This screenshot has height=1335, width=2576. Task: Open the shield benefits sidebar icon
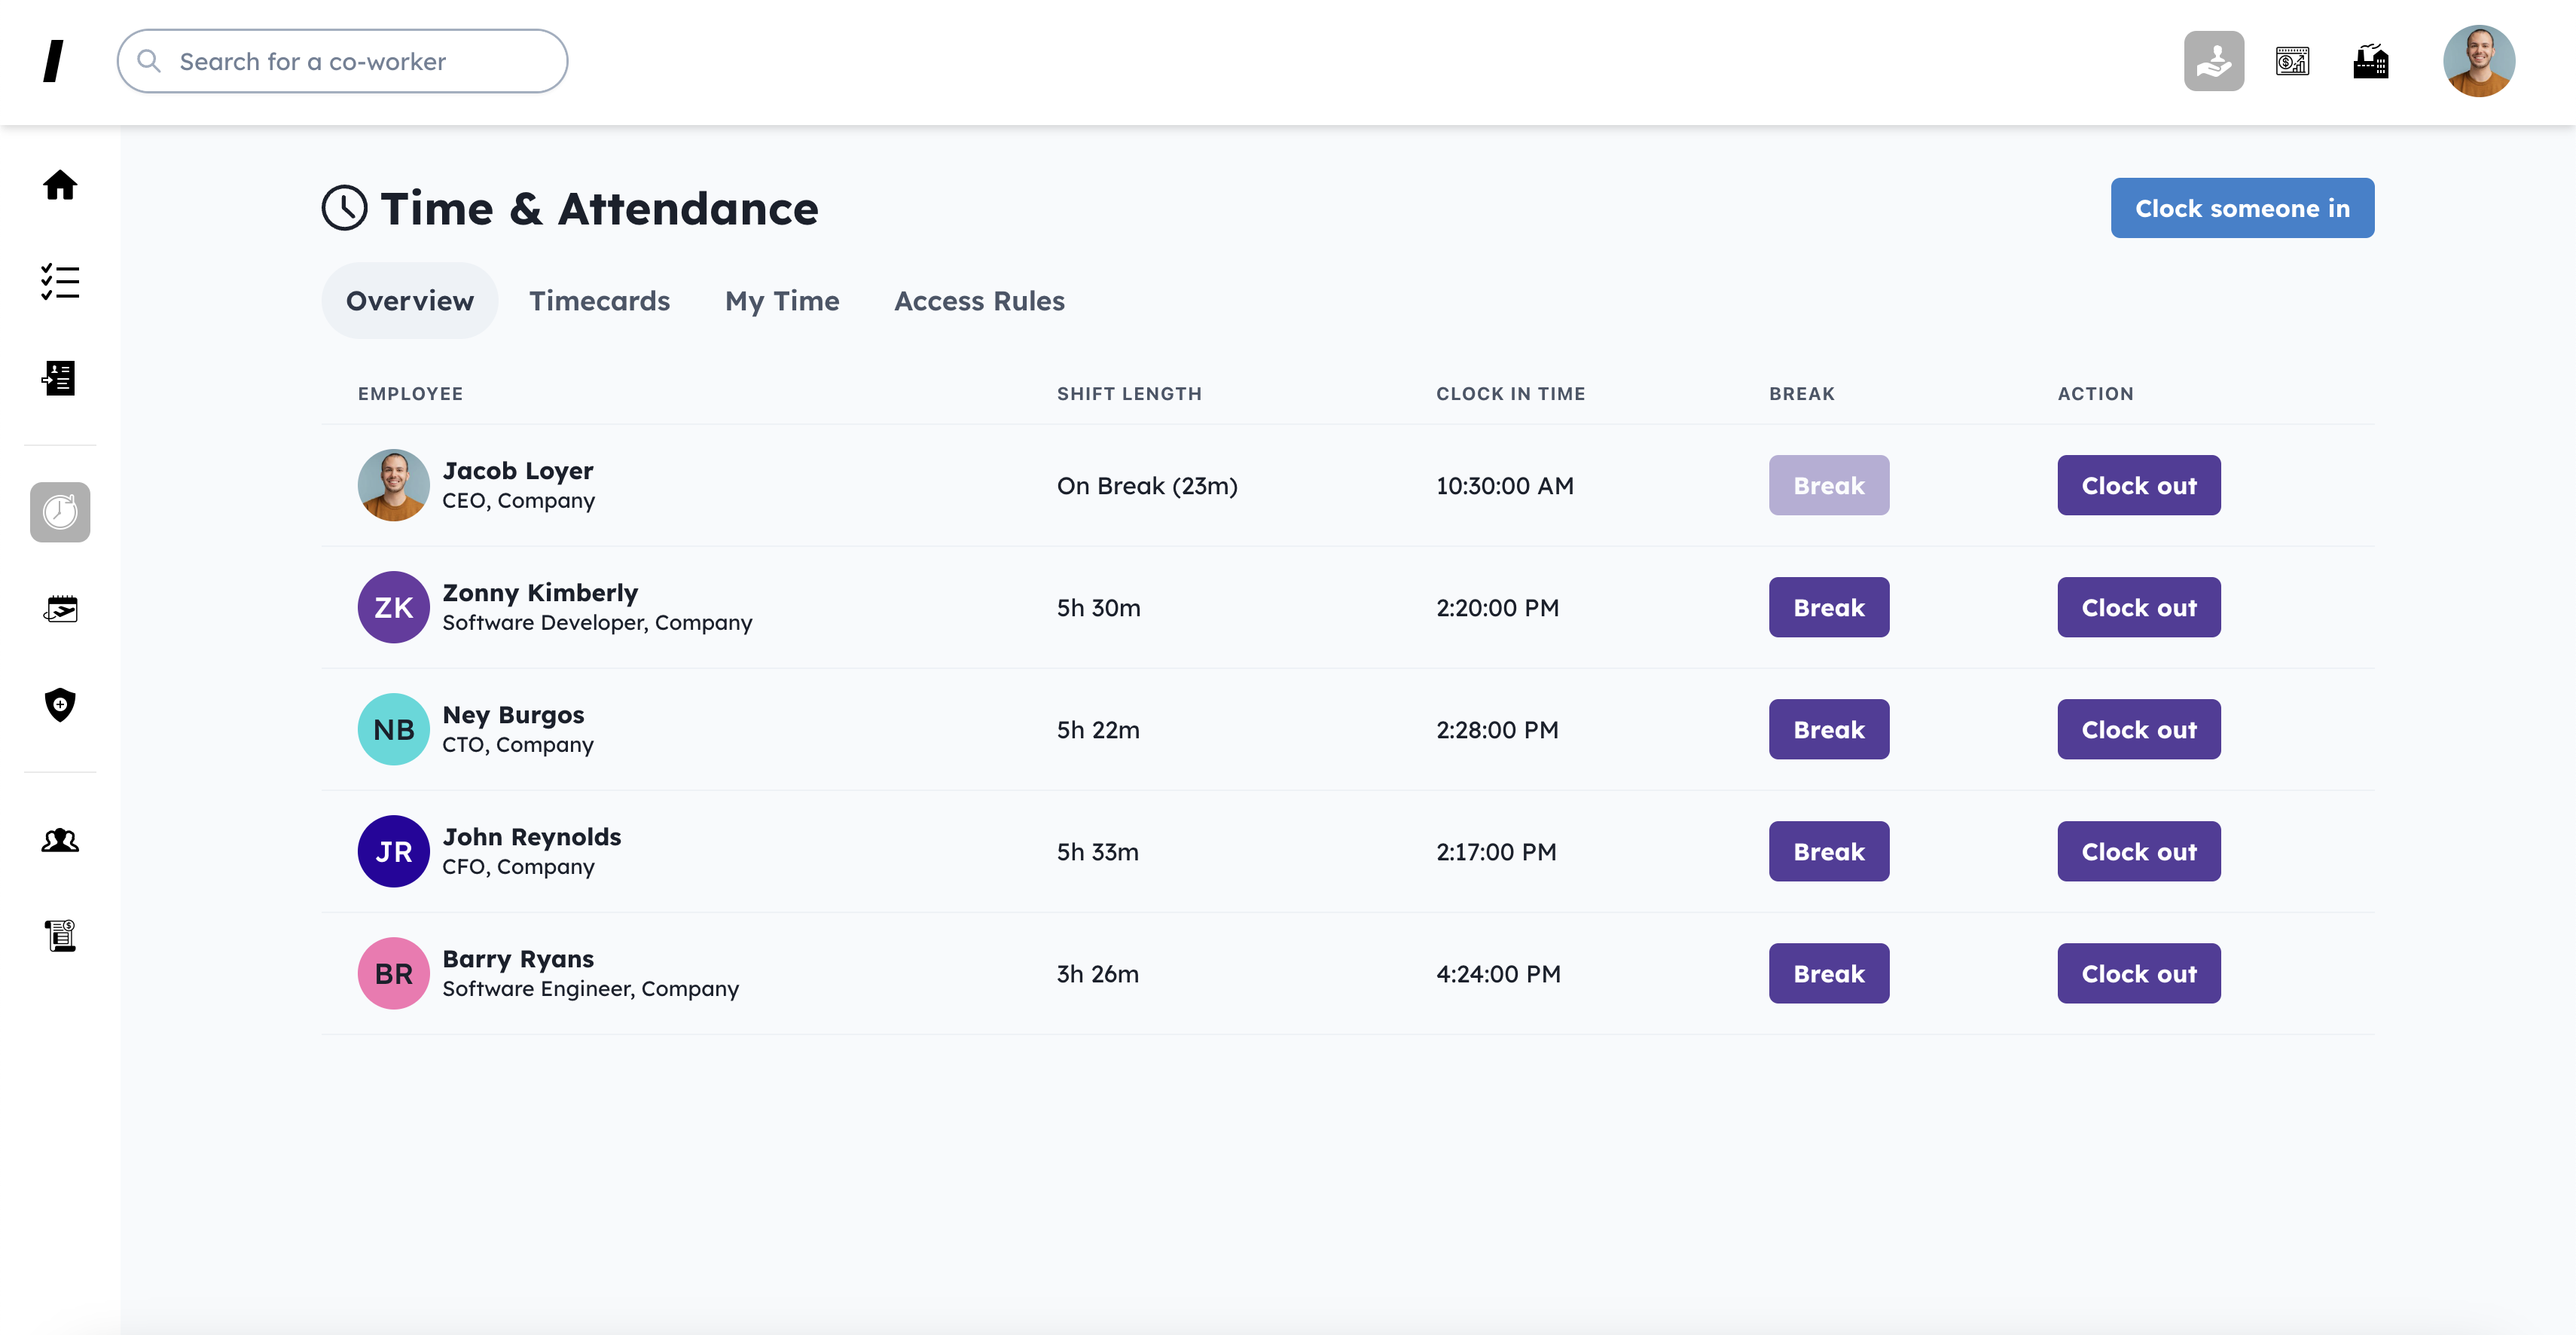(x=60, y=705)
